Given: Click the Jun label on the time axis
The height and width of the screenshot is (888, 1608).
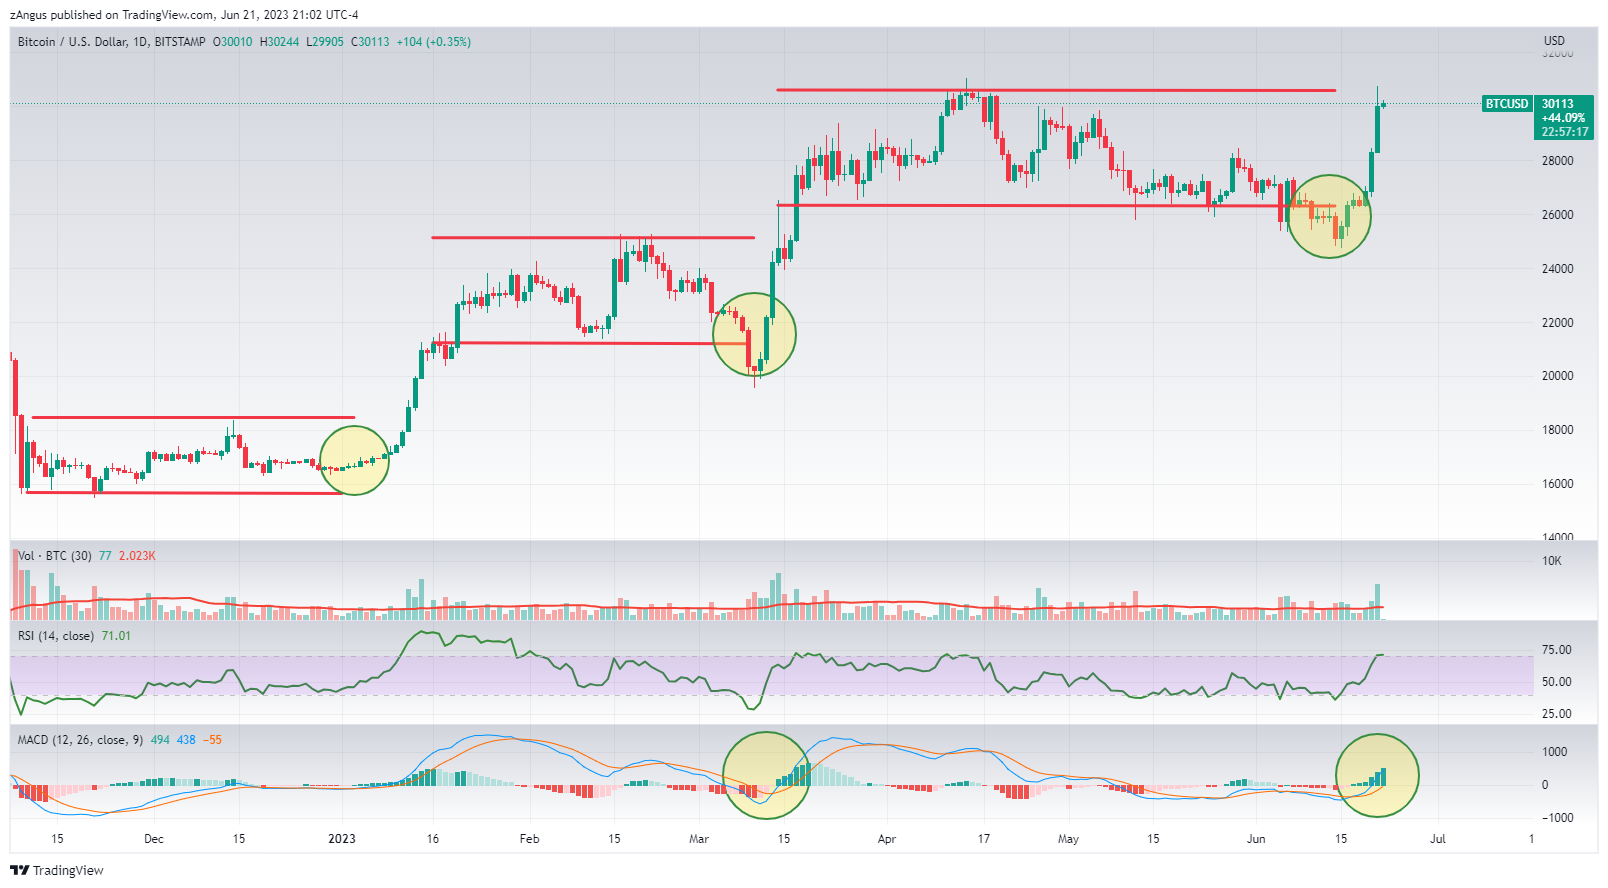Looking at the screenshot, I should point(1256,839).
